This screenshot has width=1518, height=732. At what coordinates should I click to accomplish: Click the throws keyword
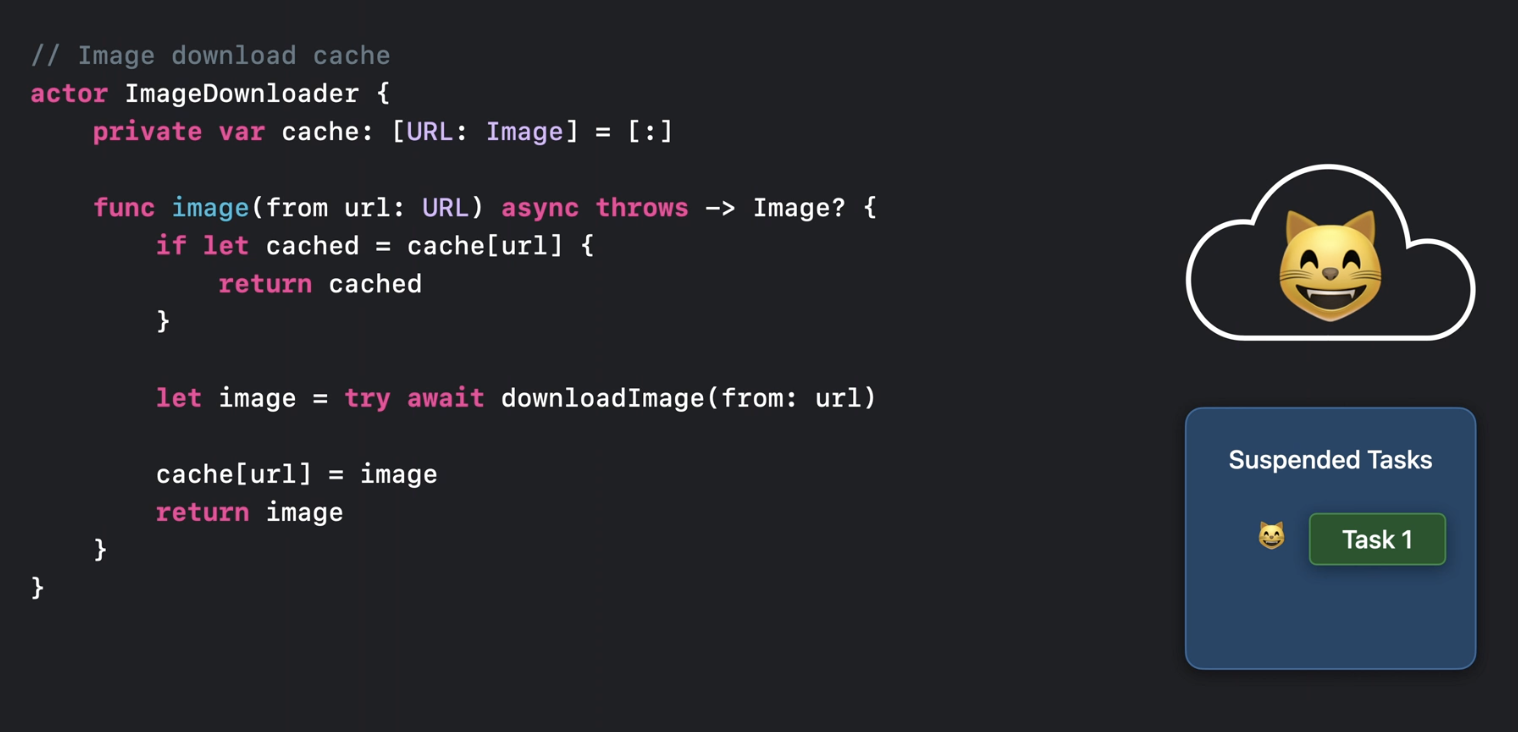[642, 207]
